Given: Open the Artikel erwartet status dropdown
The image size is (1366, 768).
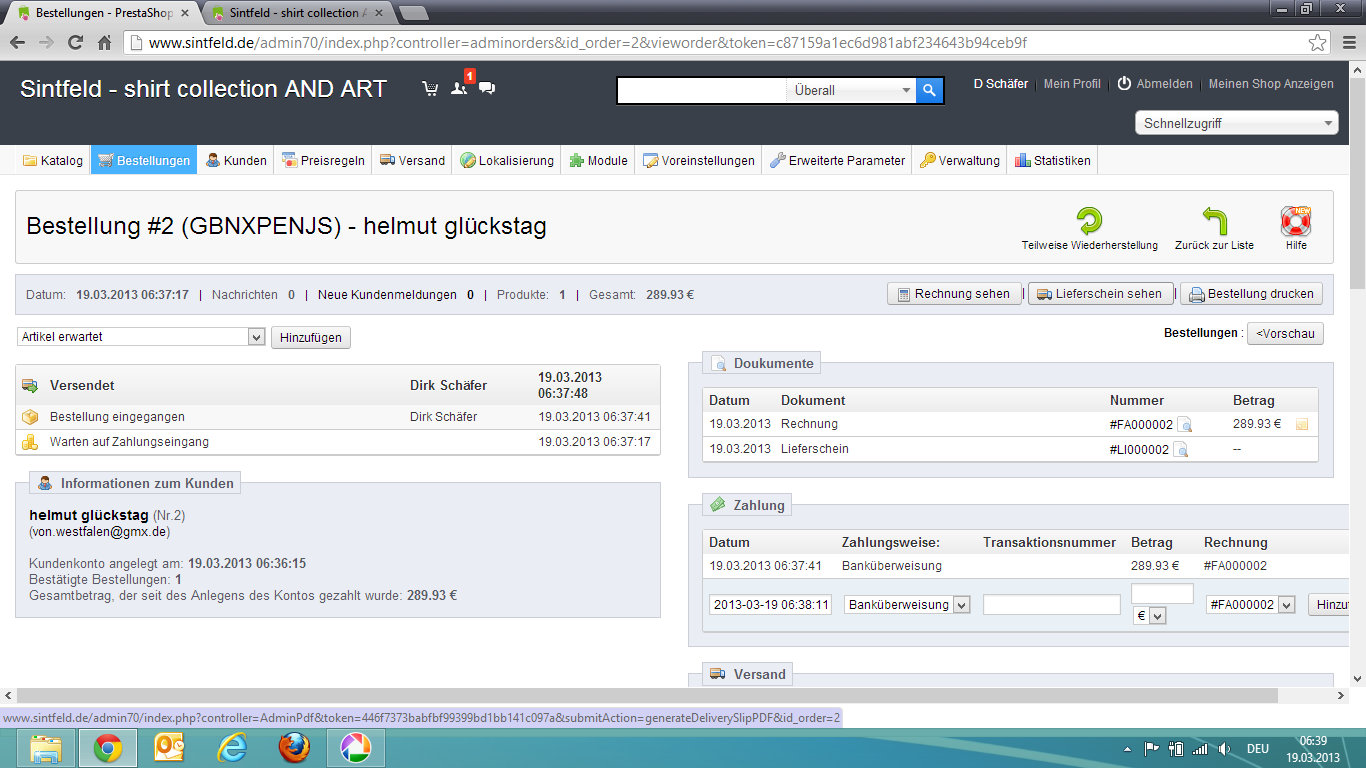Looking at the screenshot, I should click(141, 337).
